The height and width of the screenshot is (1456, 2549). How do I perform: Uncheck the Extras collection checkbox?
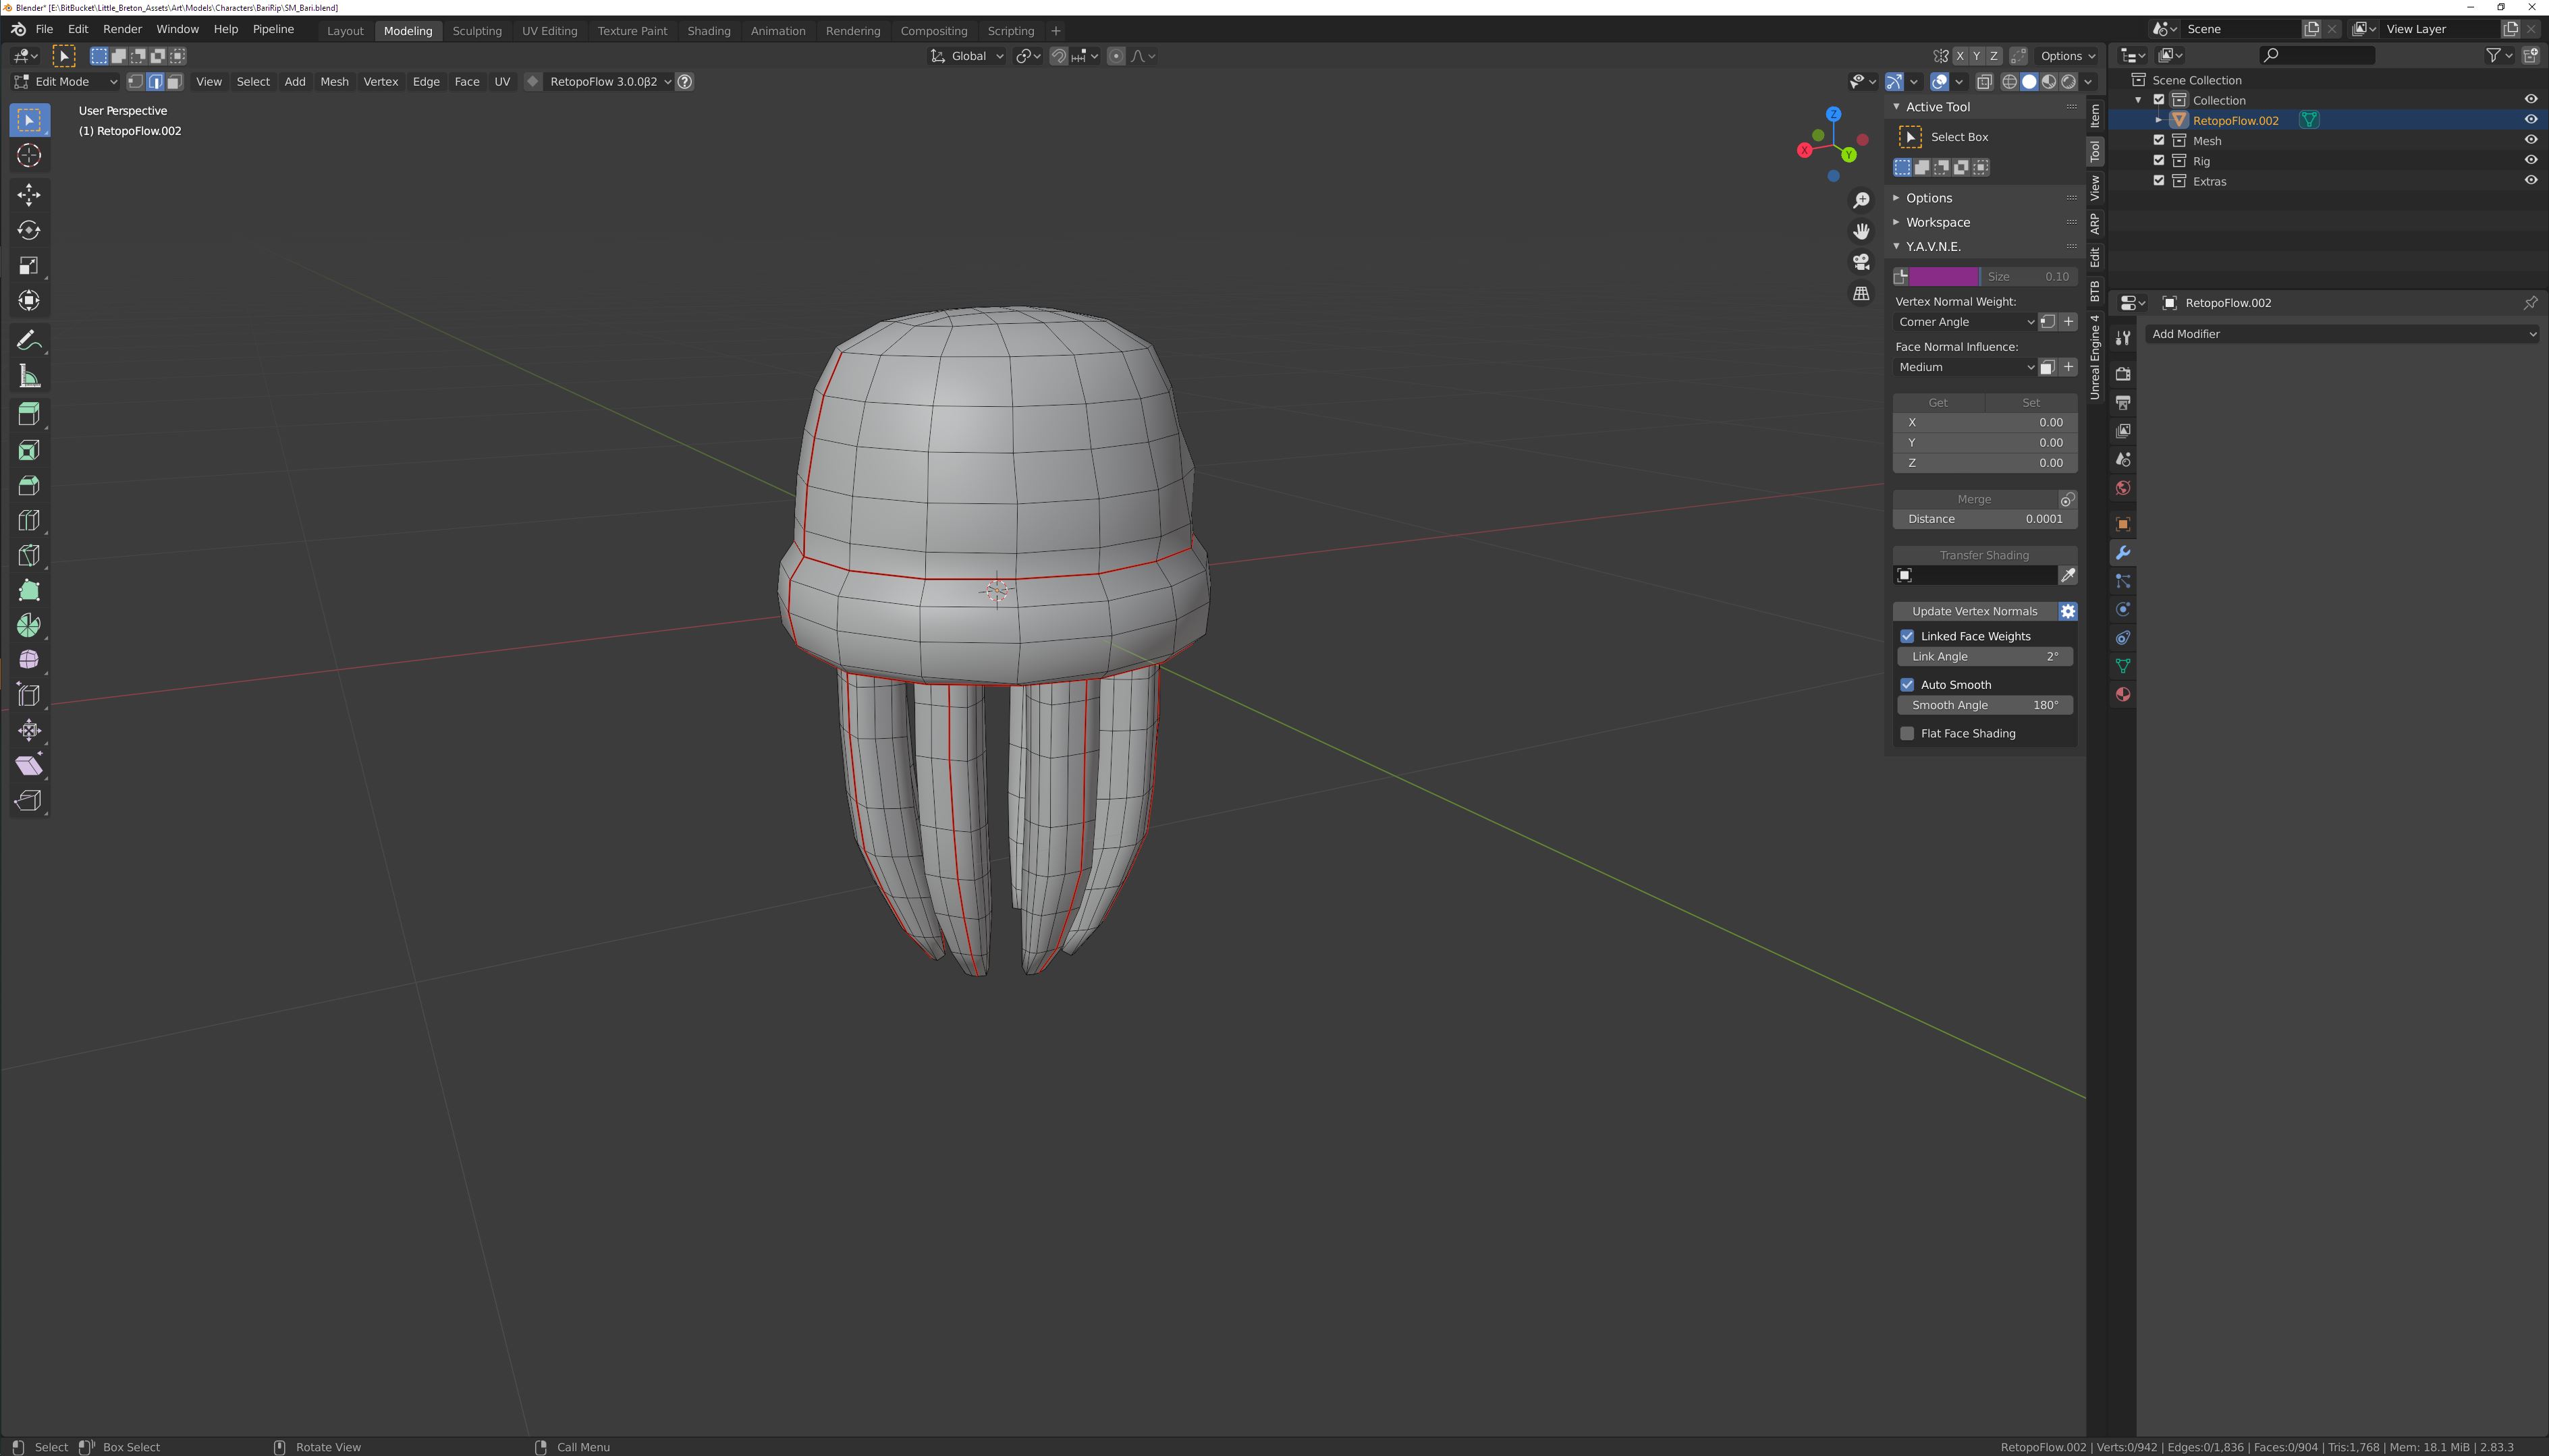(2159, 181)
